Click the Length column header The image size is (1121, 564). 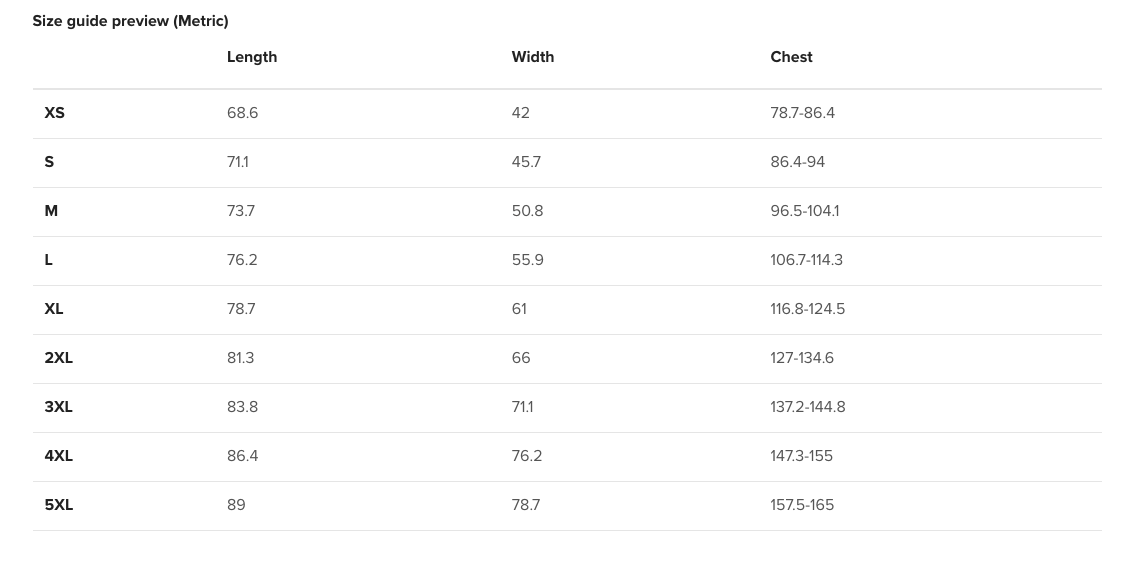[252, 57]
